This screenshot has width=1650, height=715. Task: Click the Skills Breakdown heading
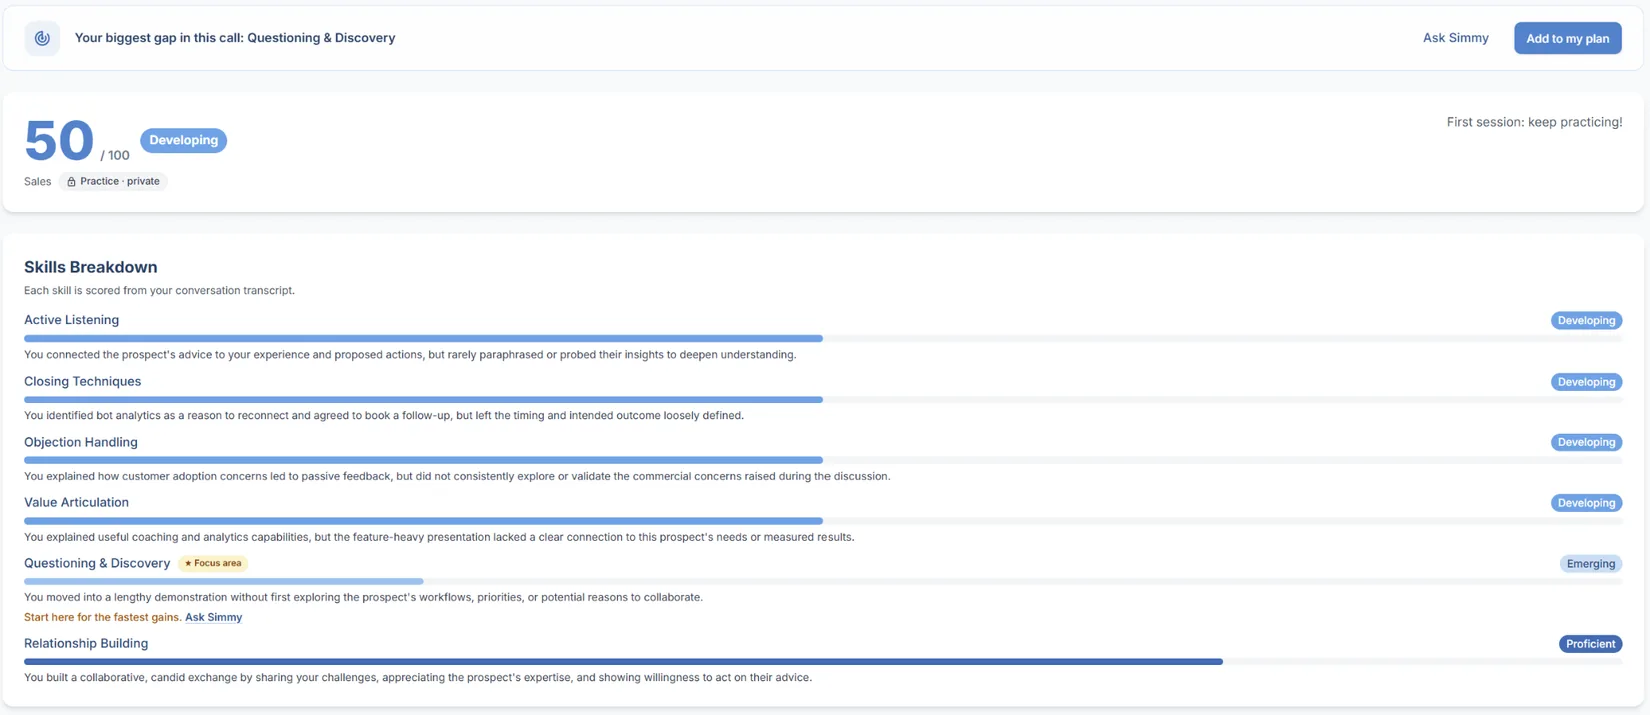[90, 267]
